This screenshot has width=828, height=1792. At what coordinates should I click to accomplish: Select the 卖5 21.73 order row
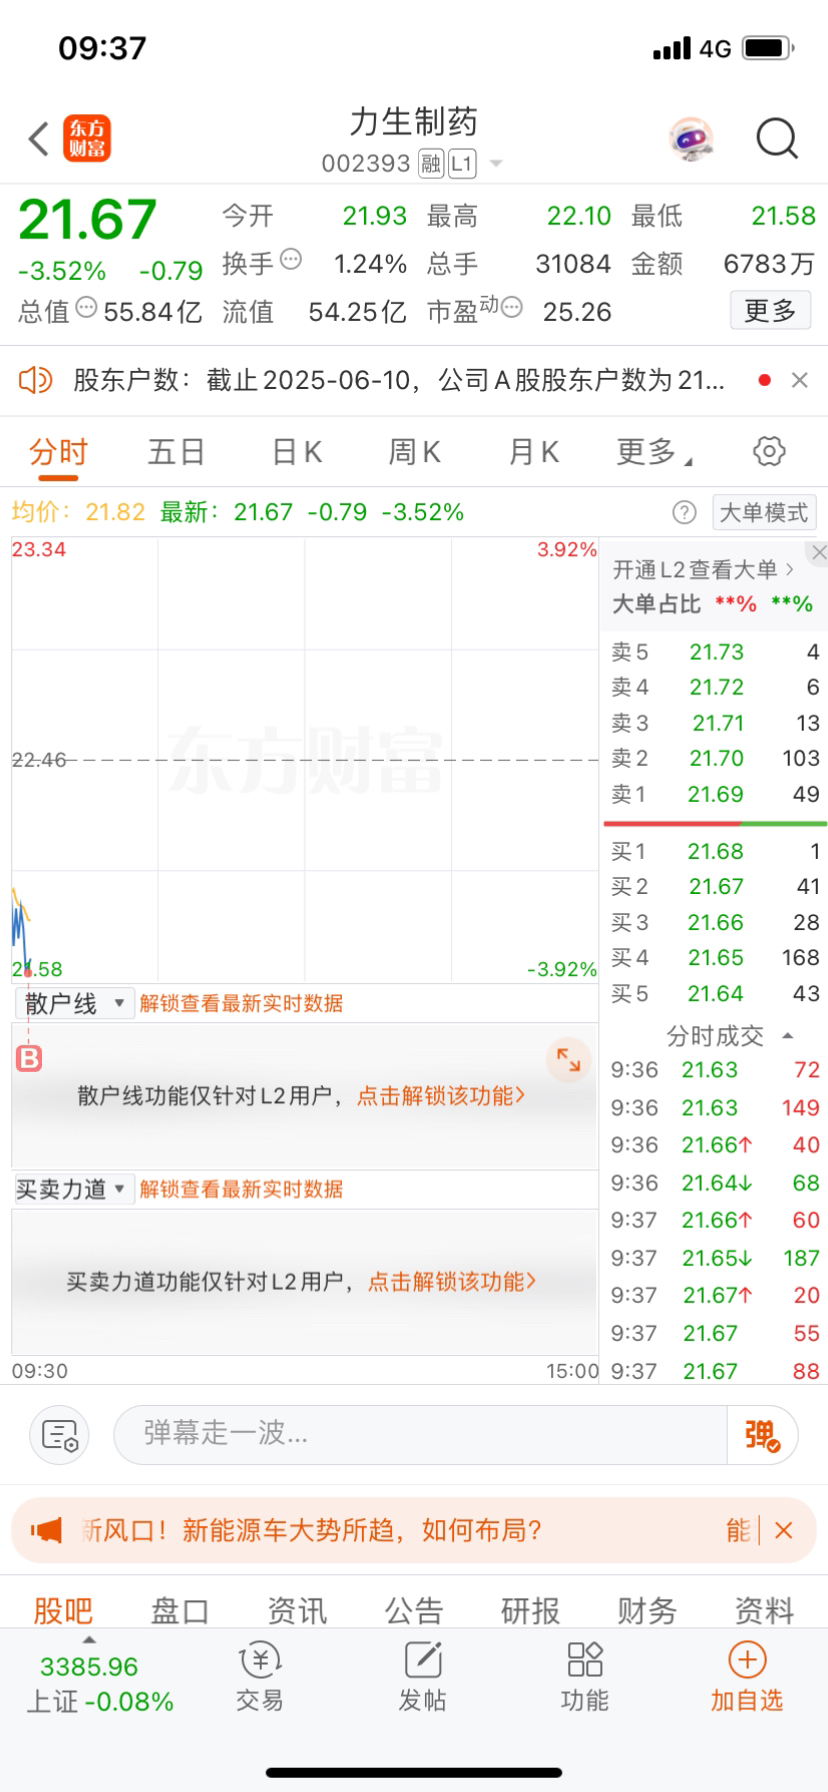[x=714, y=652]
